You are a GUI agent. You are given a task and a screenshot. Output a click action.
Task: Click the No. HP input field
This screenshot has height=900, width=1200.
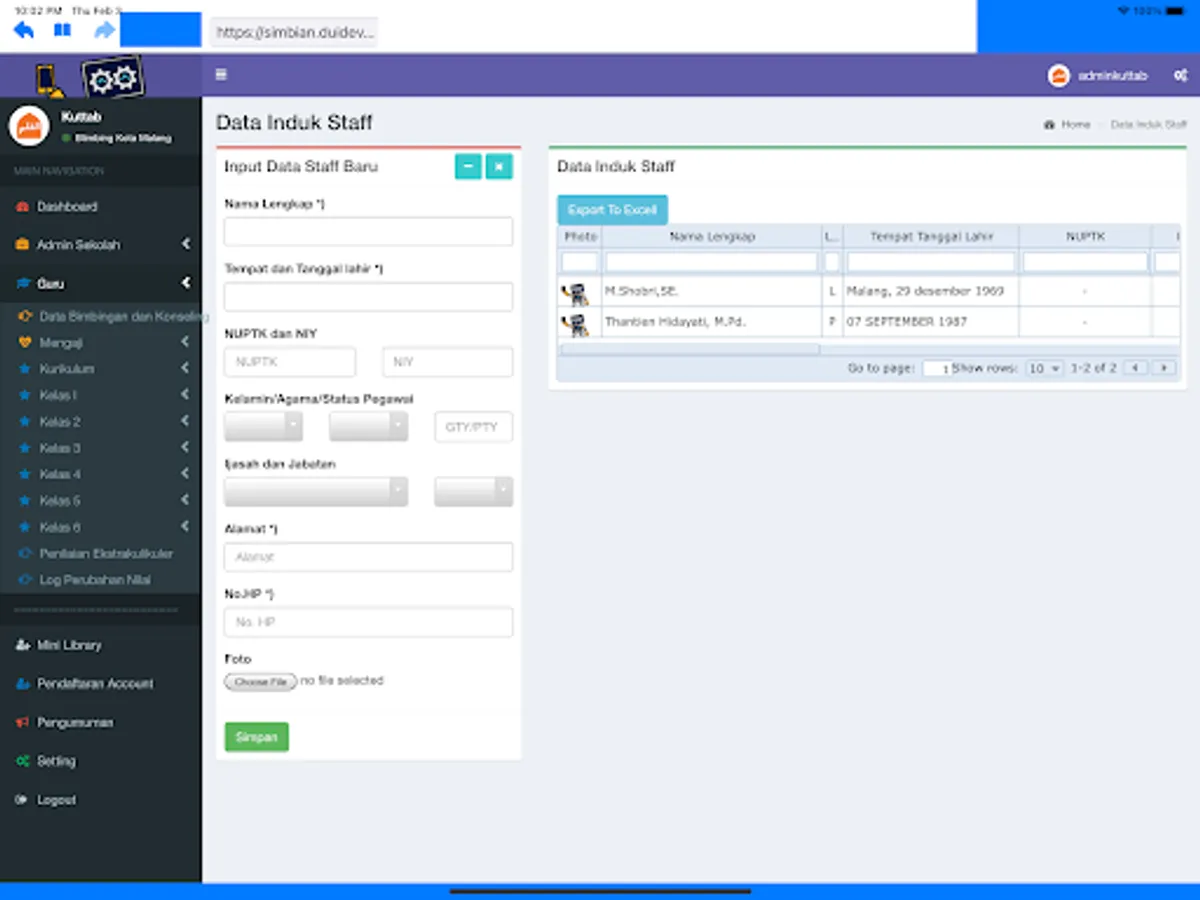coord(368,622)
